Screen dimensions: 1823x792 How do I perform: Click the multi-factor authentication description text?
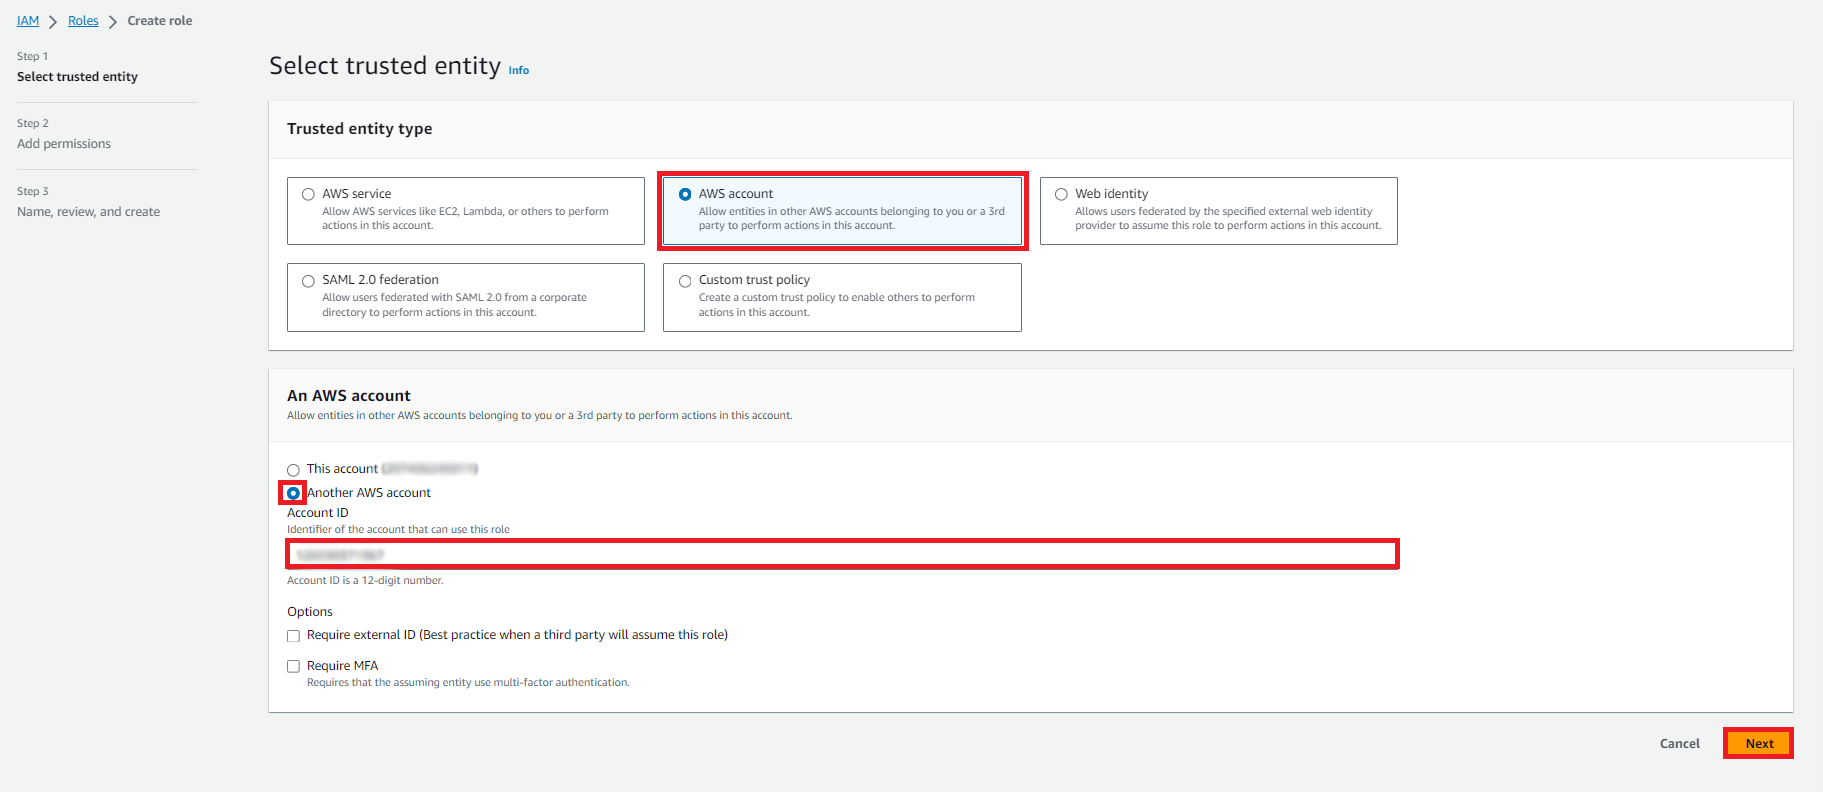468,683
